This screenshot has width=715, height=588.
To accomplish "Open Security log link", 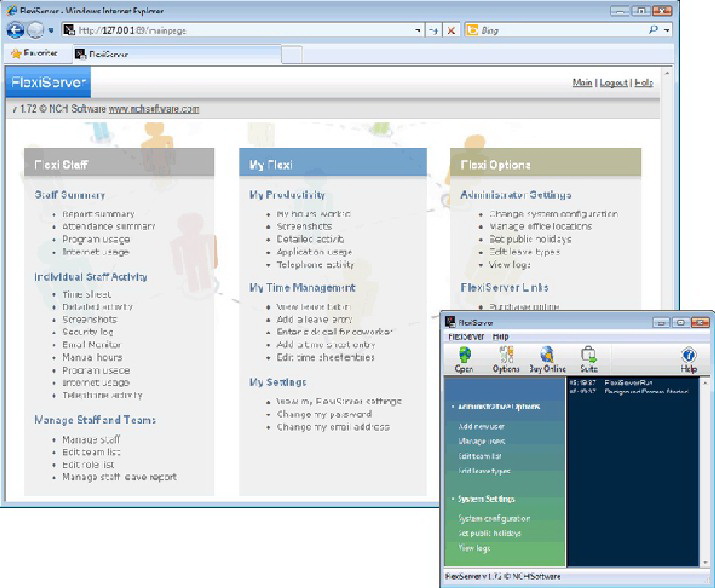I will pyautogui.click(x=88, y=332).
